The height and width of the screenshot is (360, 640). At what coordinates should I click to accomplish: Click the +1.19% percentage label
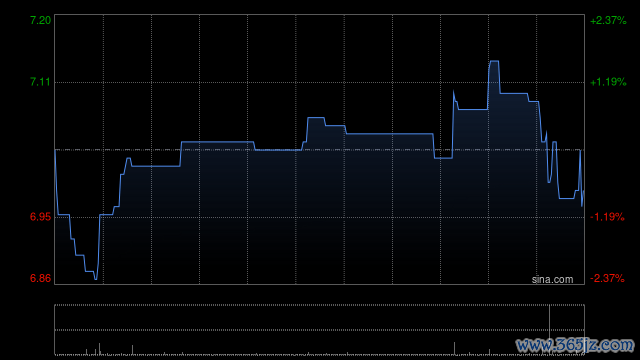click(608, 82)
